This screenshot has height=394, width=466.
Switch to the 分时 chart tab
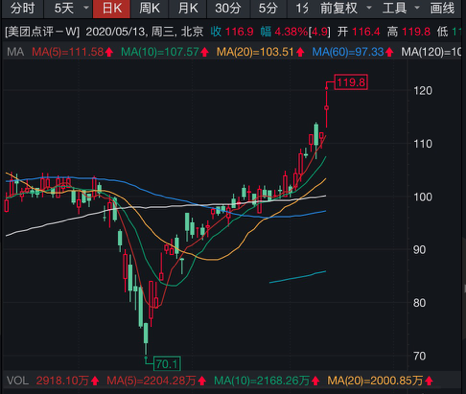point(22,8)
